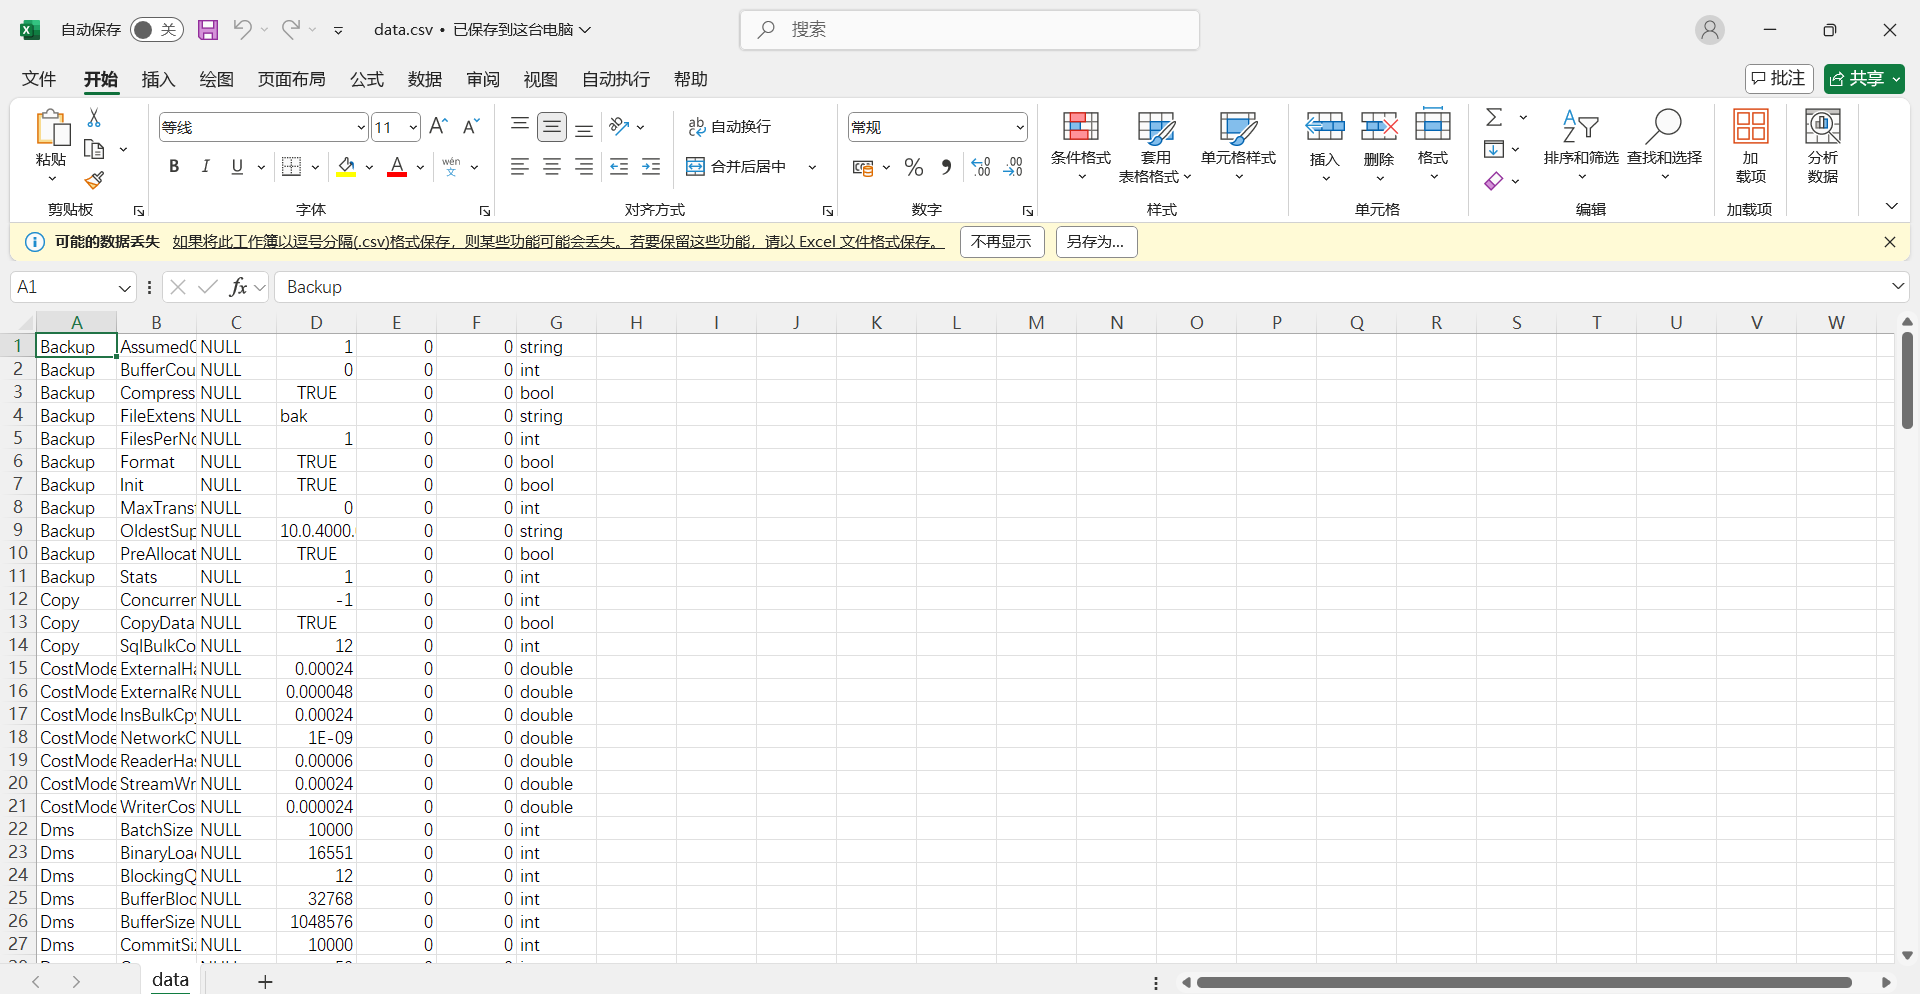Click the 另存为 button
The image size is (1920, 994).
click(1096, 242)
